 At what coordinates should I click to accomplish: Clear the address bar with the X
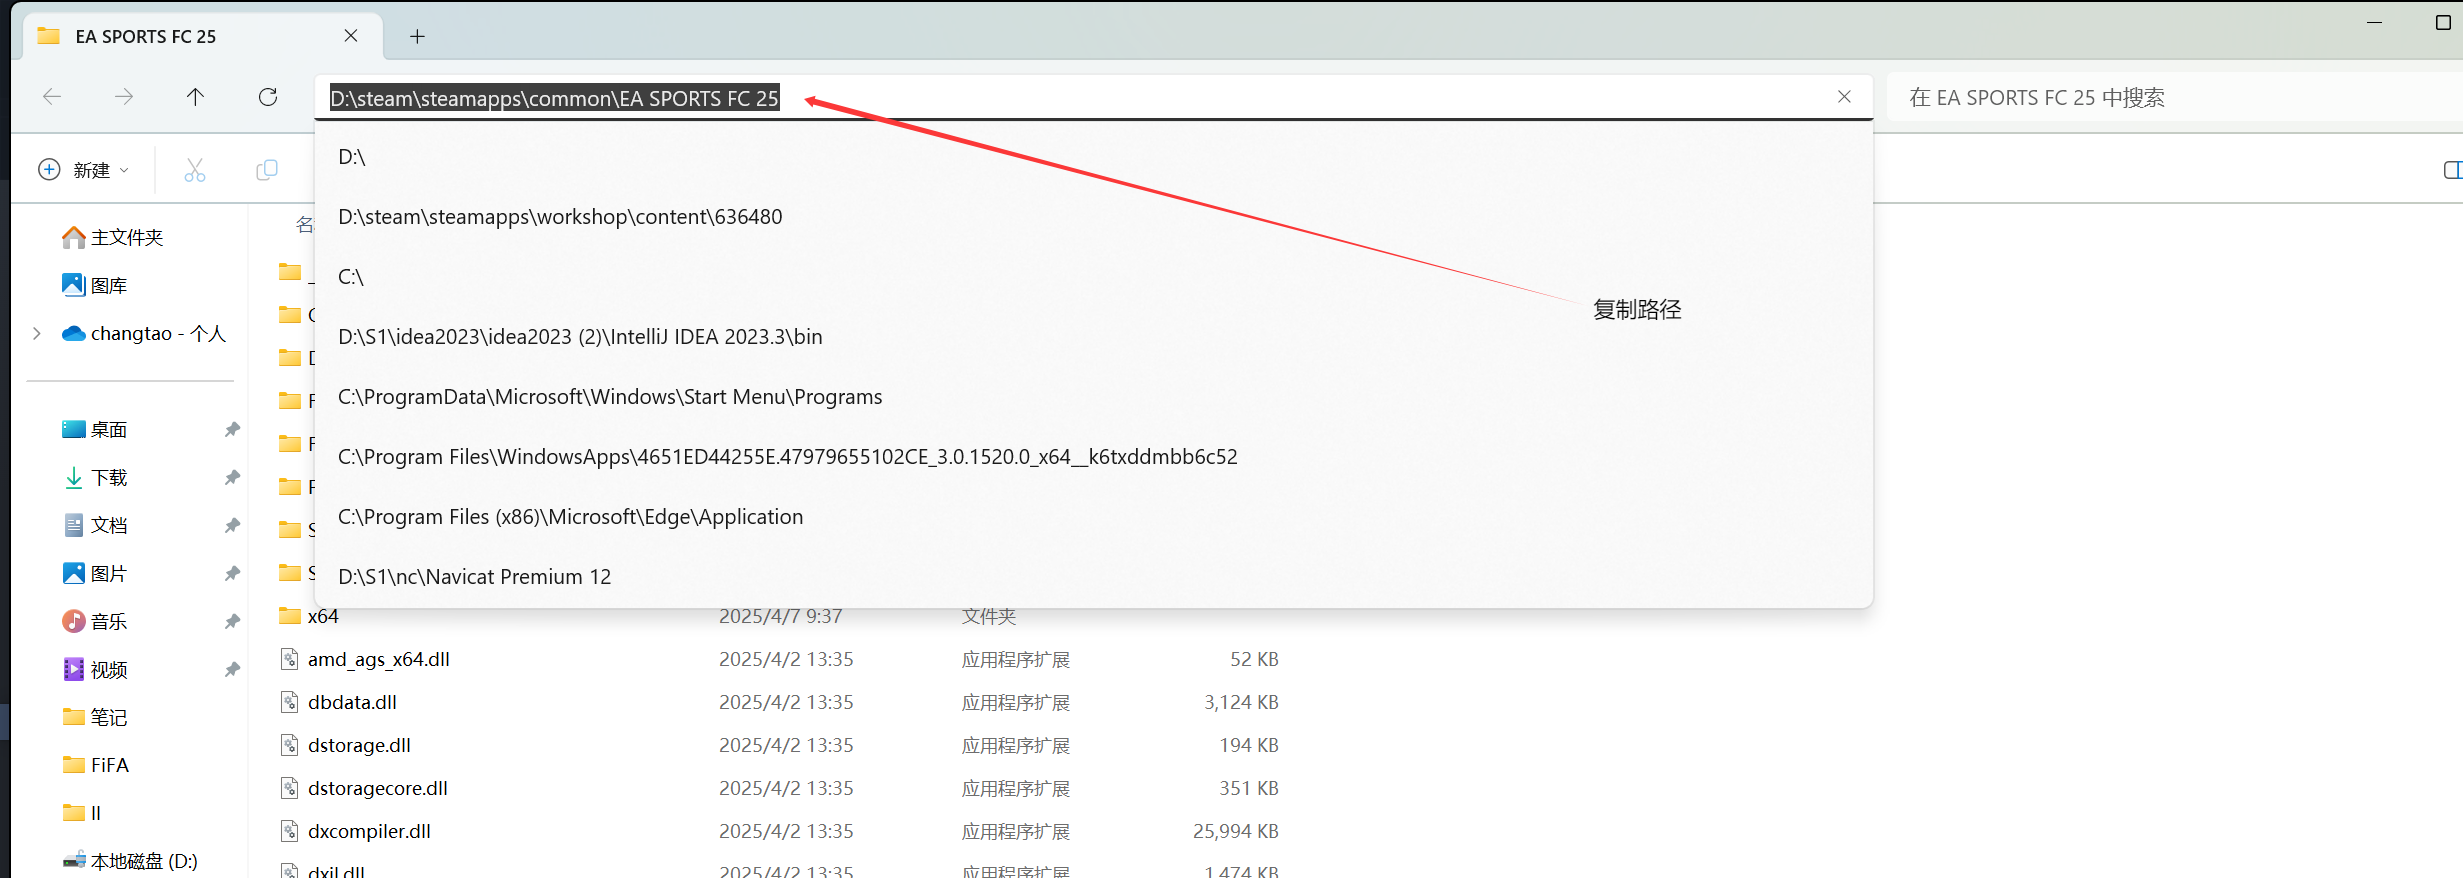(1844, 97)
